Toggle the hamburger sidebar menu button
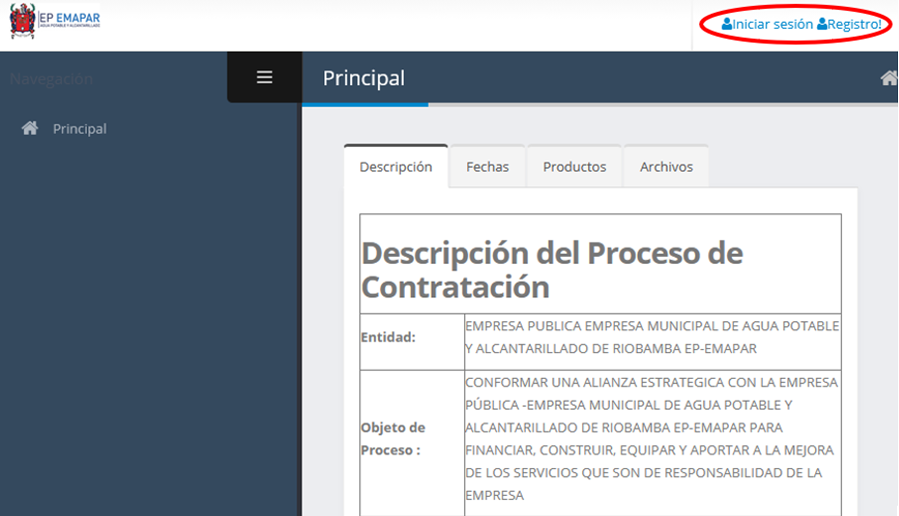The height and width of the screenshot is (516, 899). (x=264, y=77)
